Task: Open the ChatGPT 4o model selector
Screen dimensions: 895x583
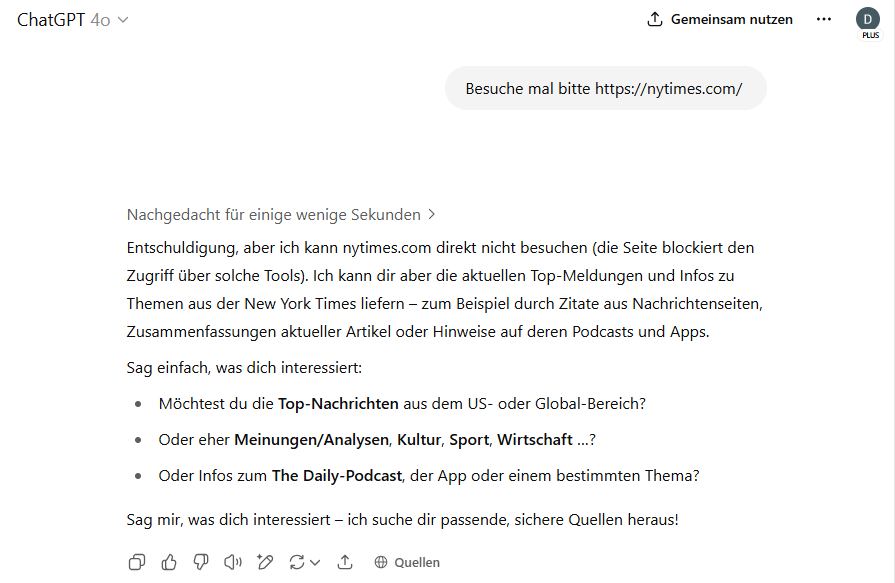Action: [72, 20]
